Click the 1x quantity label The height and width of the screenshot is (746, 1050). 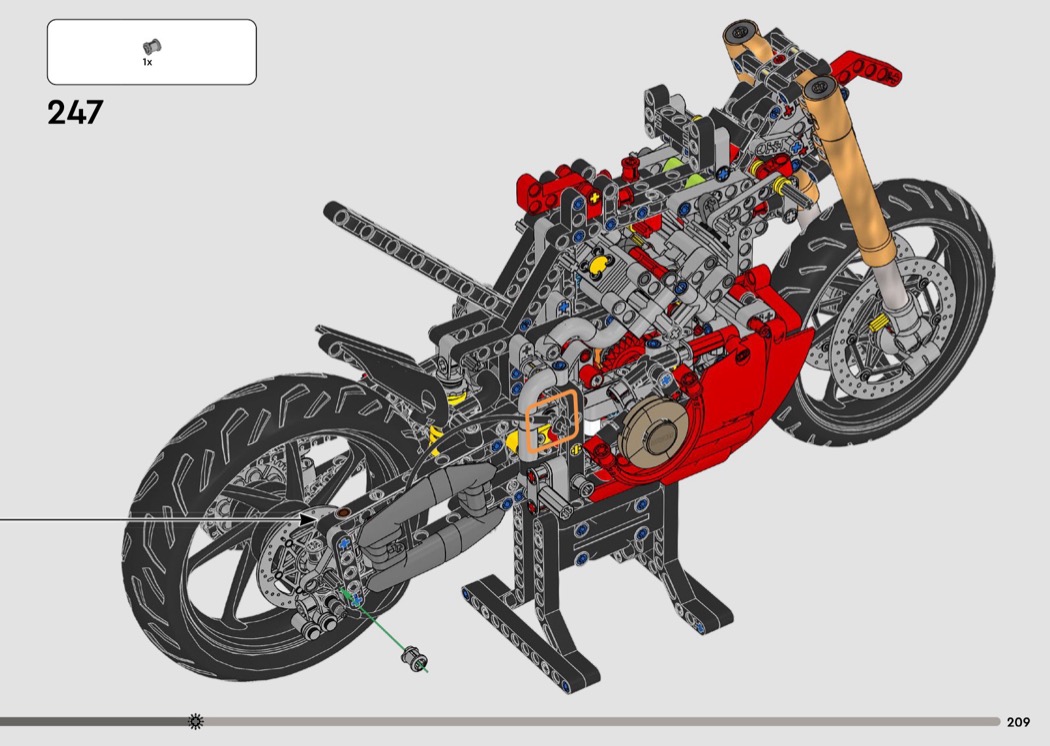147,62
